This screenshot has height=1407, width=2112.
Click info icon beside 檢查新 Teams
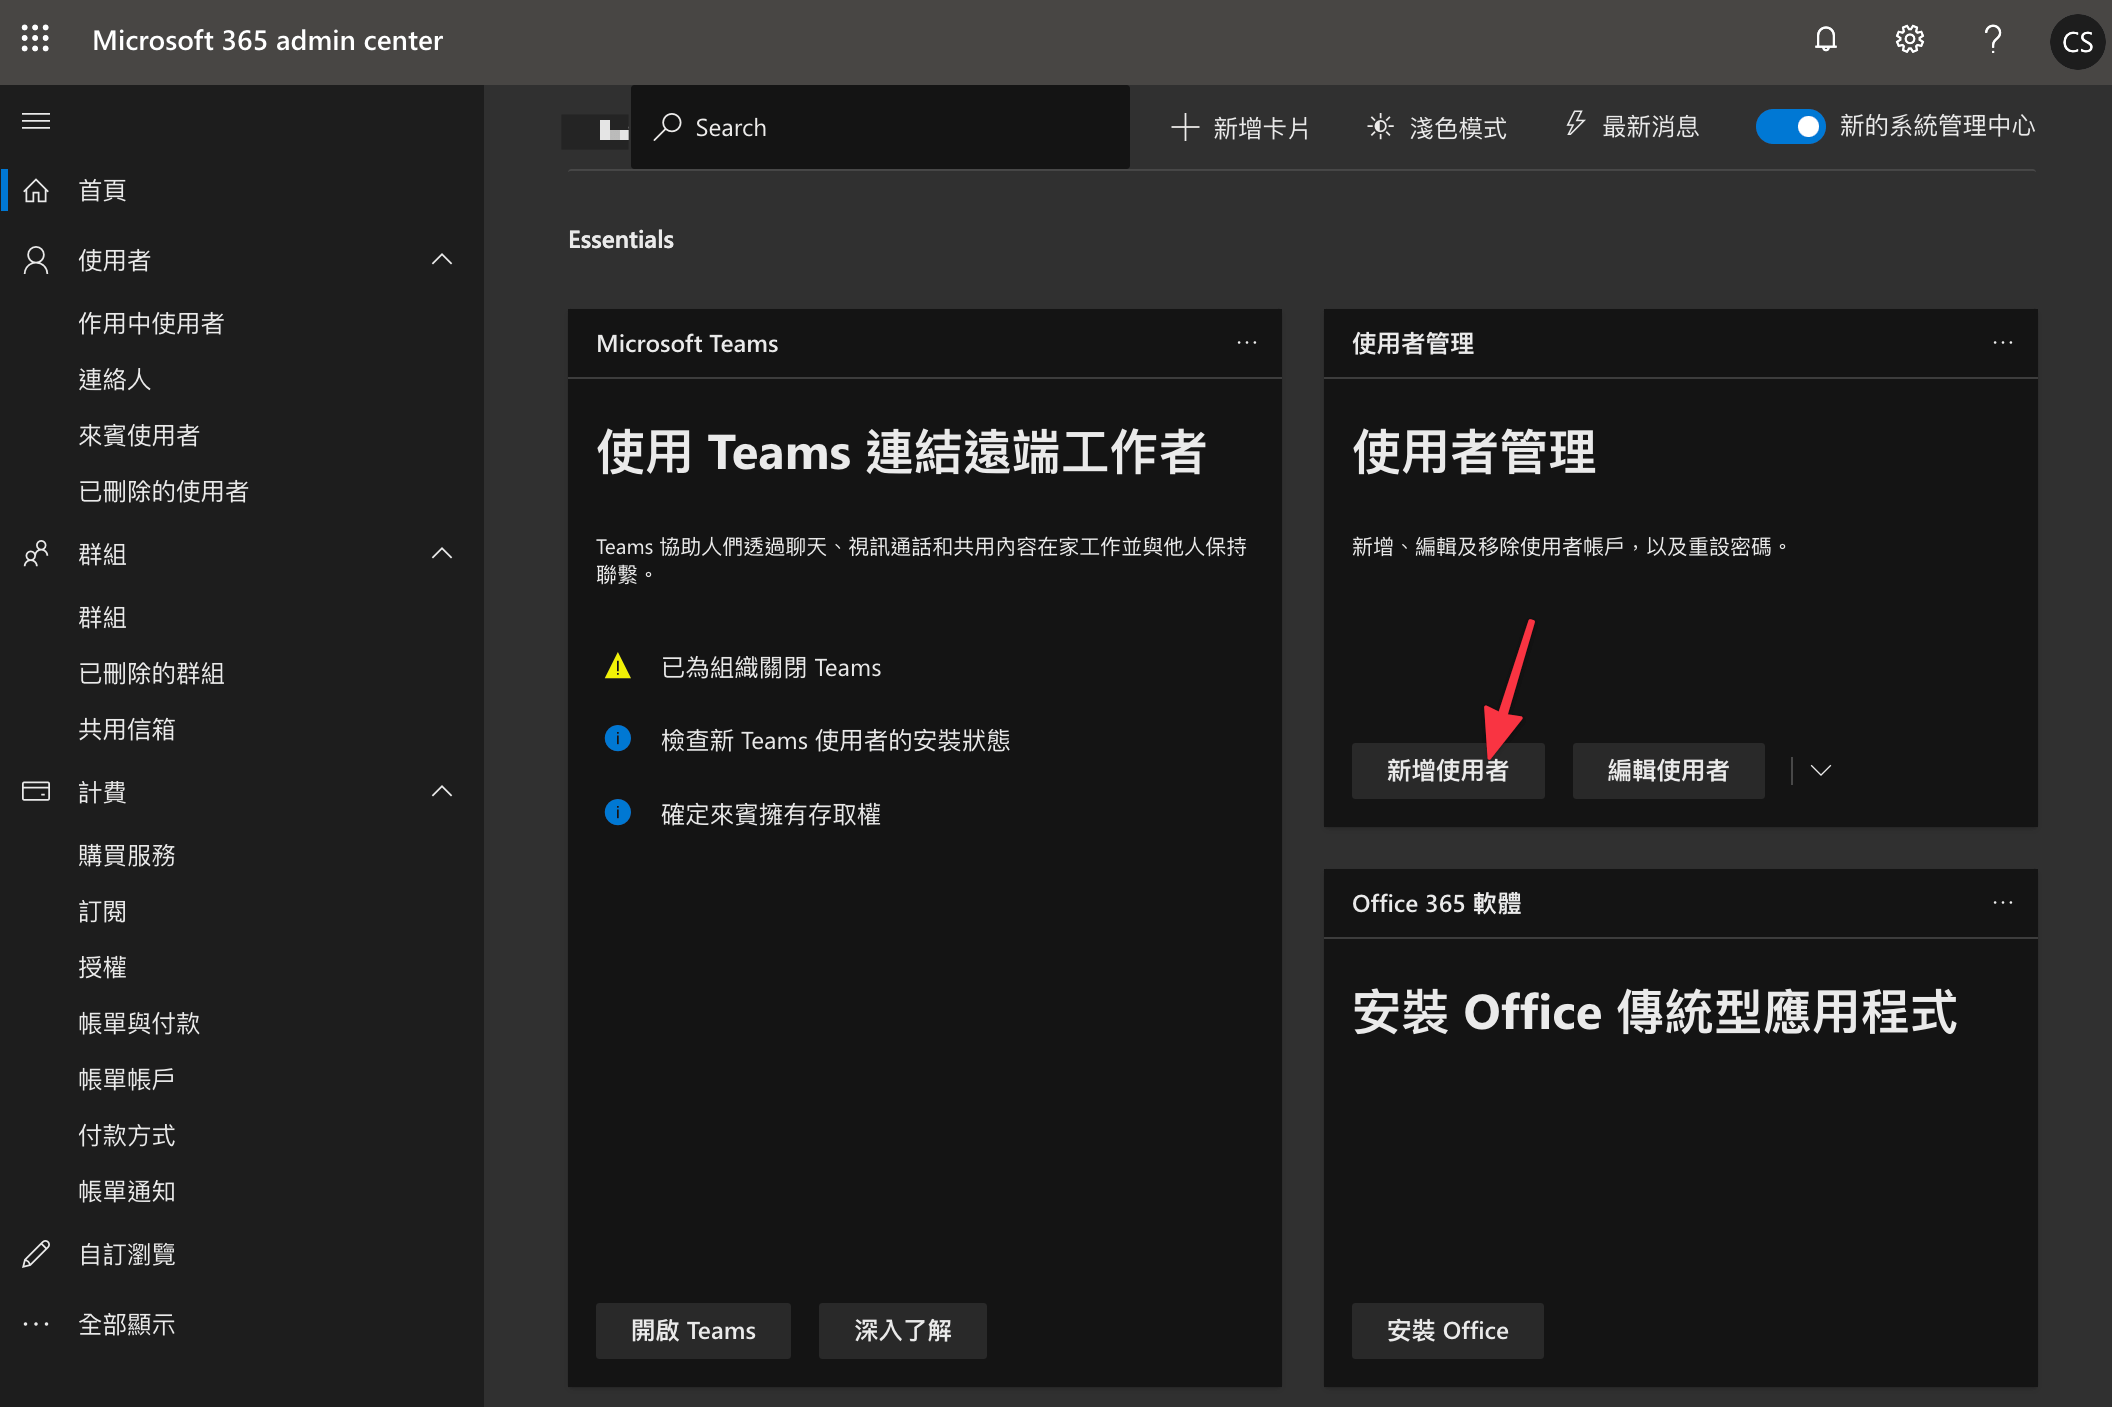coord(618,739)
